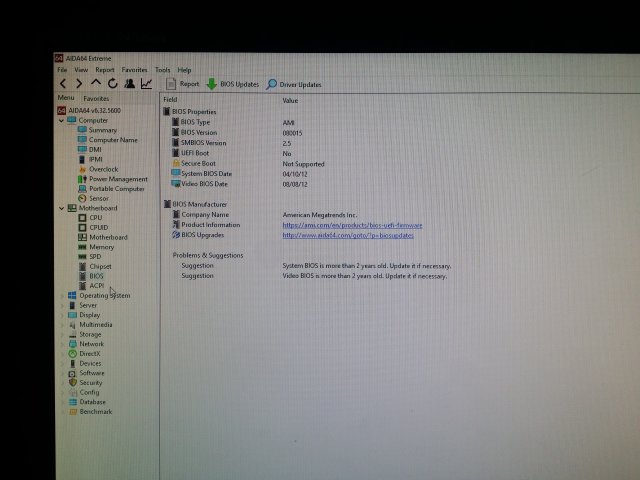This screenshot has width=640, height=480.
Task: Select Sensor in the Computer tree
Action: pos(98,198)
